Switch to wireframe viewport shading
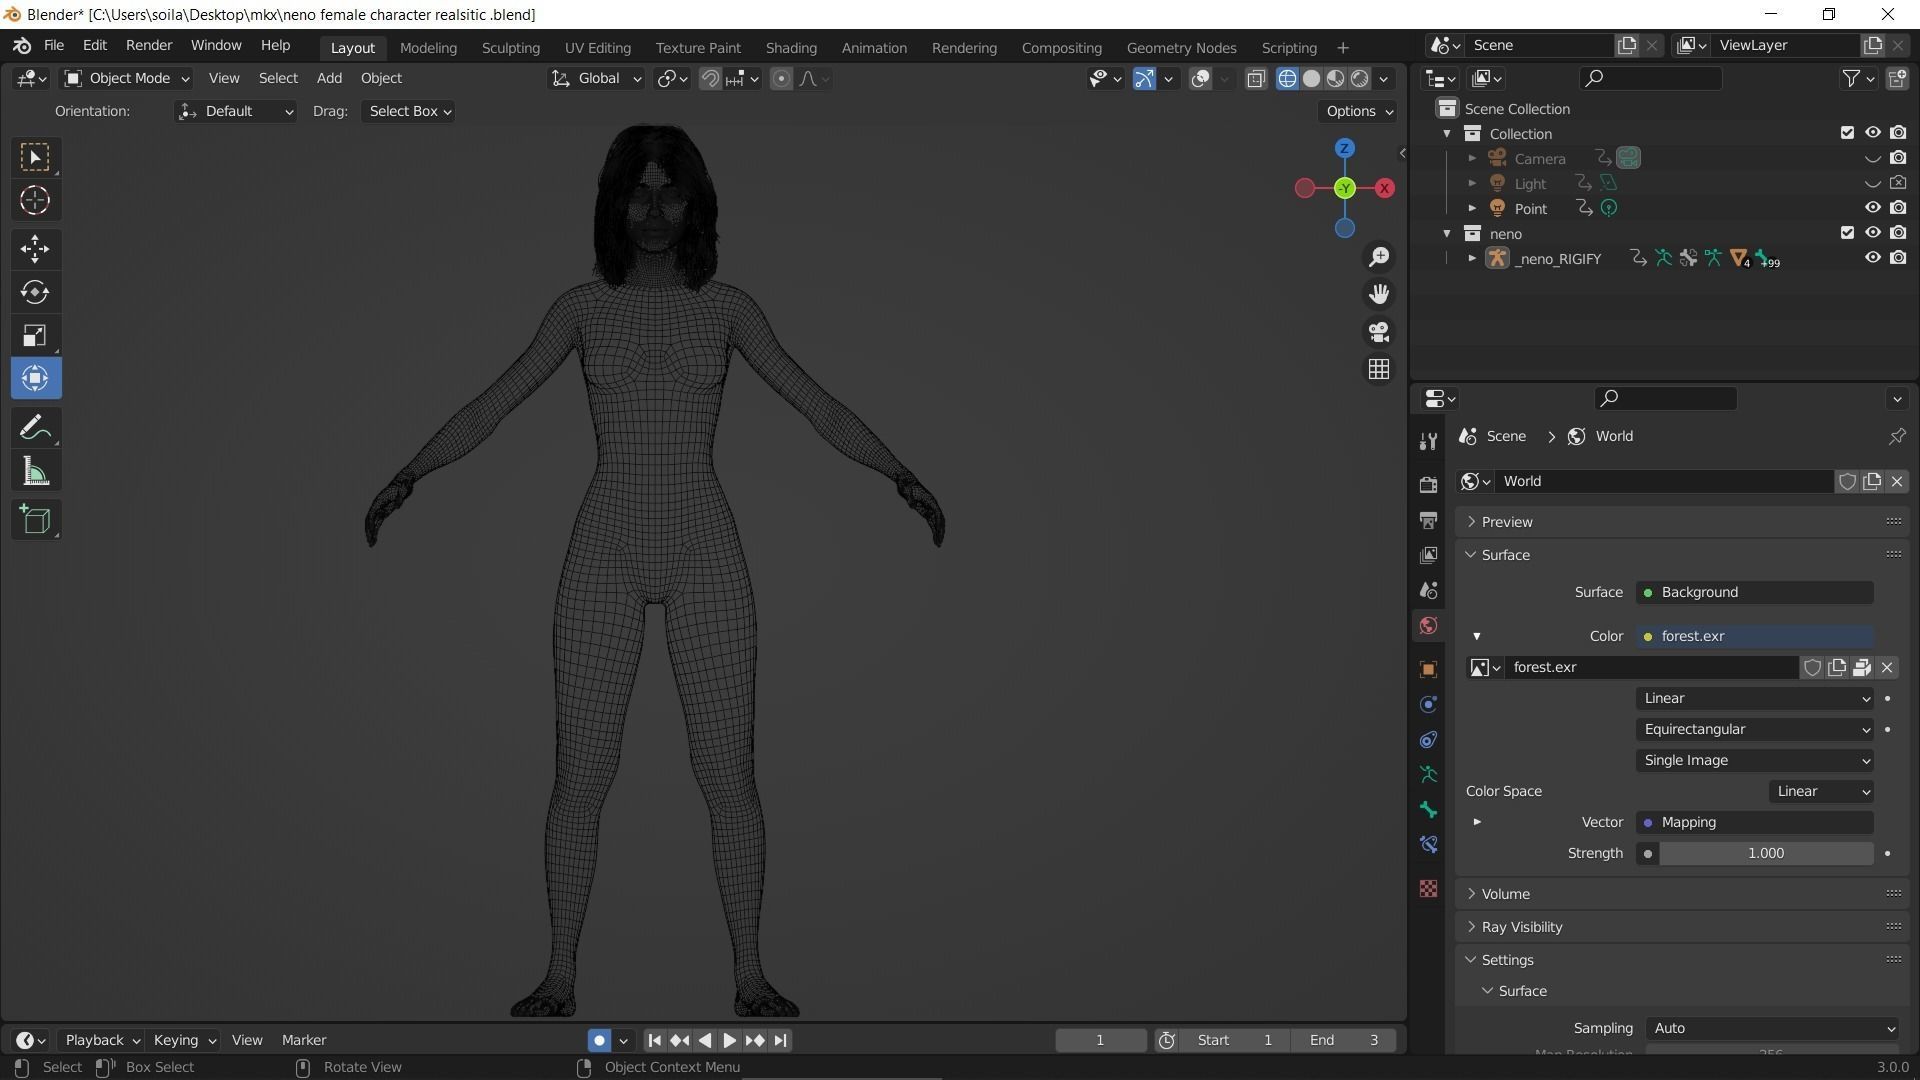The image size is (1920, 1080). [x=1287, y=78]
